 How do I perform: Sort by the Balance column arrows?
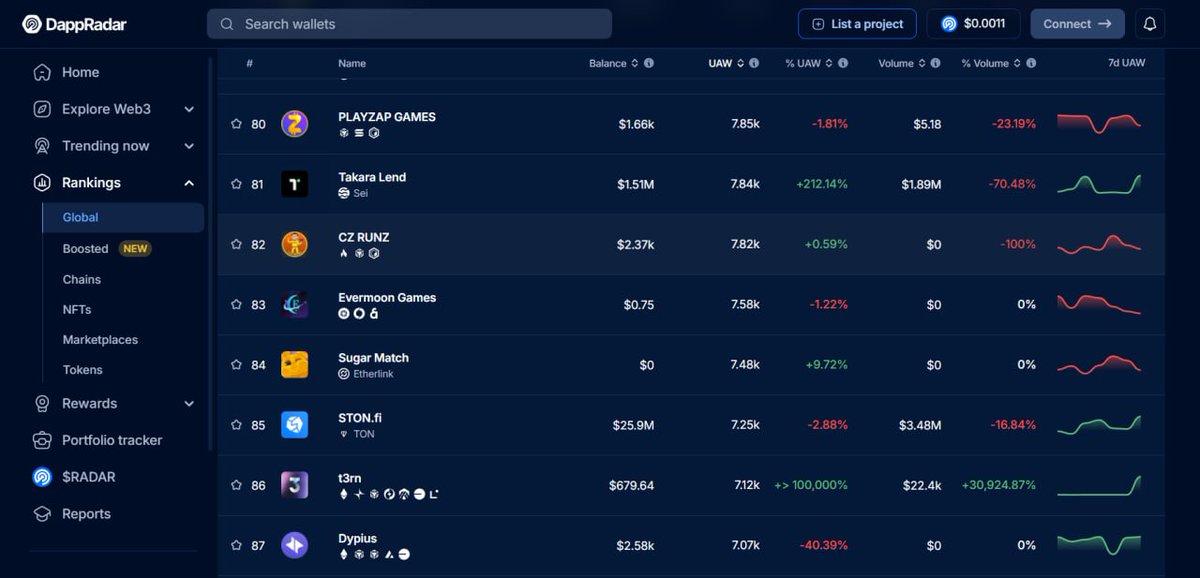(x=635, y=63)
